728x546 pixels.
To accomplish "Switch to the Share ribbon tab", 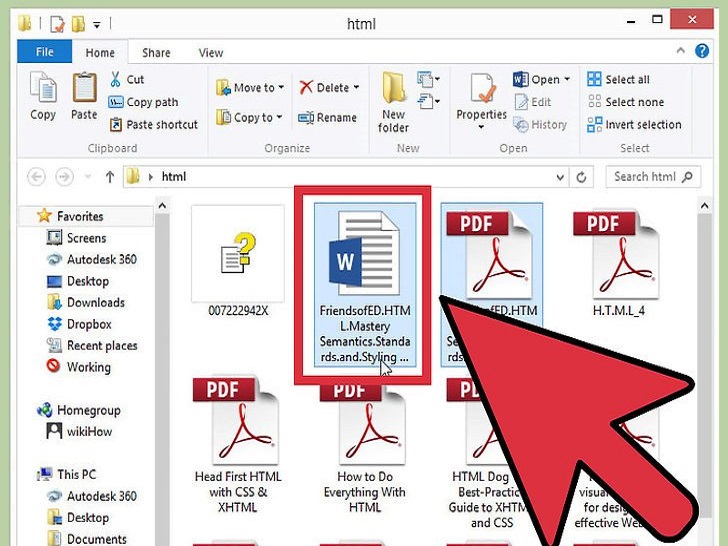I will pos(156,52).
